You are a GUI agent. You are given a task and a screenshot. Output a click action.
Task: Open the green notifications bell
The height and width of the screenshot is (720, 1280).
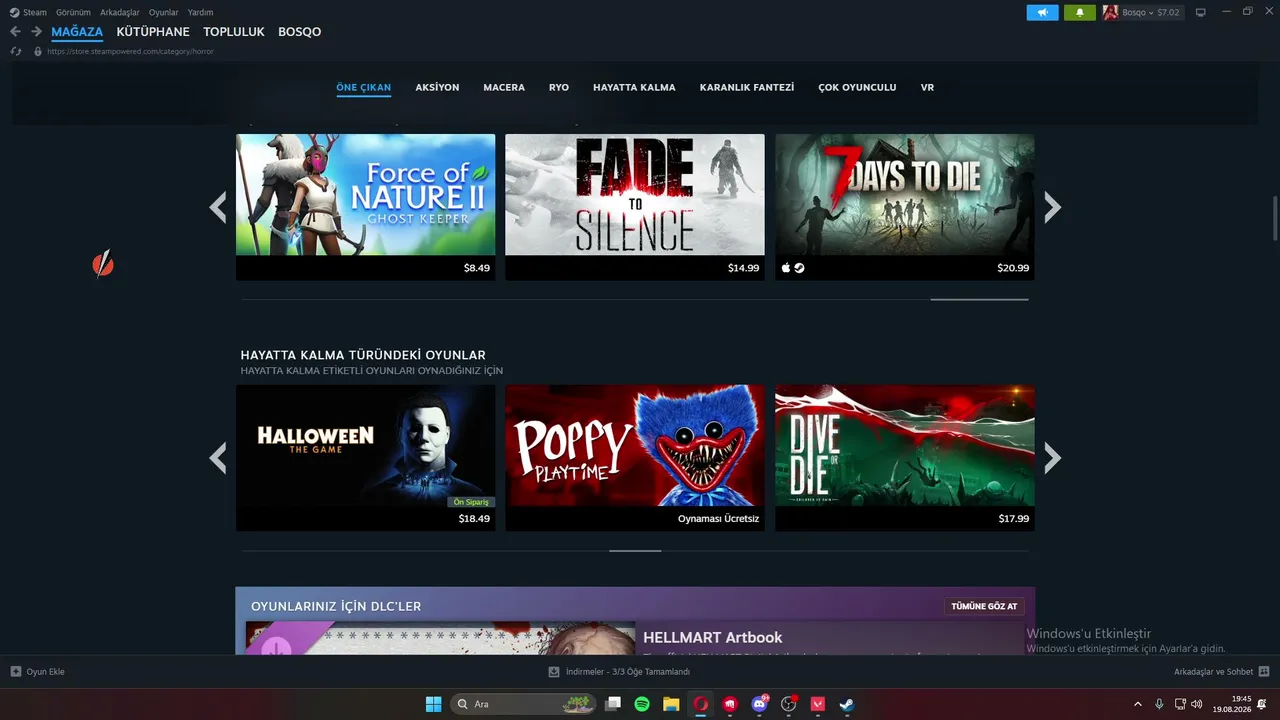coord(1080,13)
